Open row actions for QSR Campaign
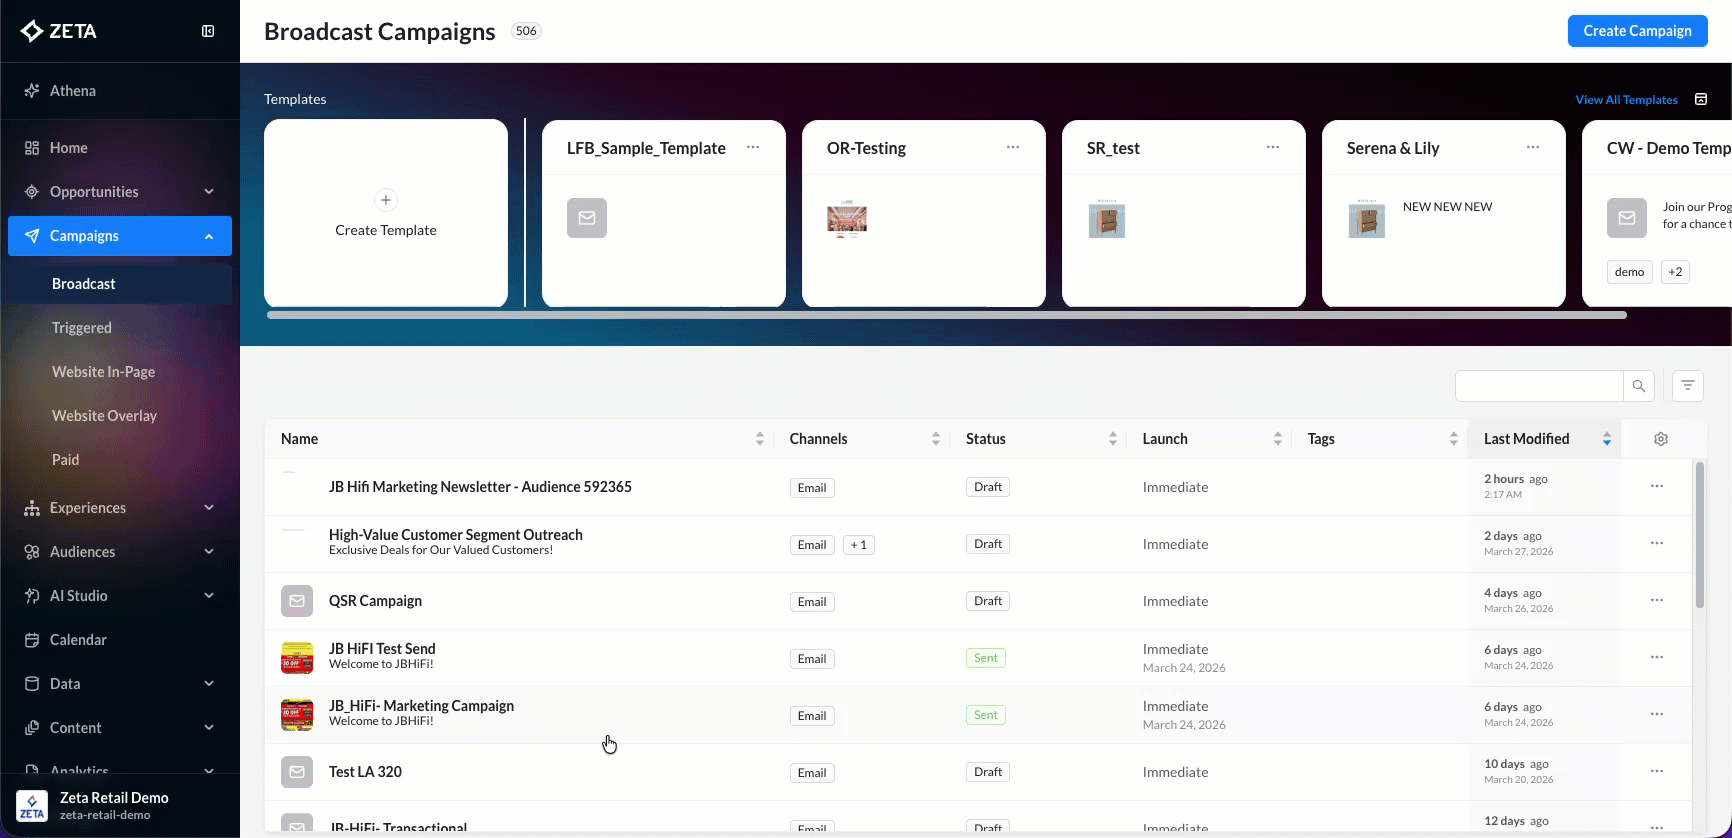The height and width of the screenshot is (838, 1732). pyautogui.click(x=1656, y=600)
